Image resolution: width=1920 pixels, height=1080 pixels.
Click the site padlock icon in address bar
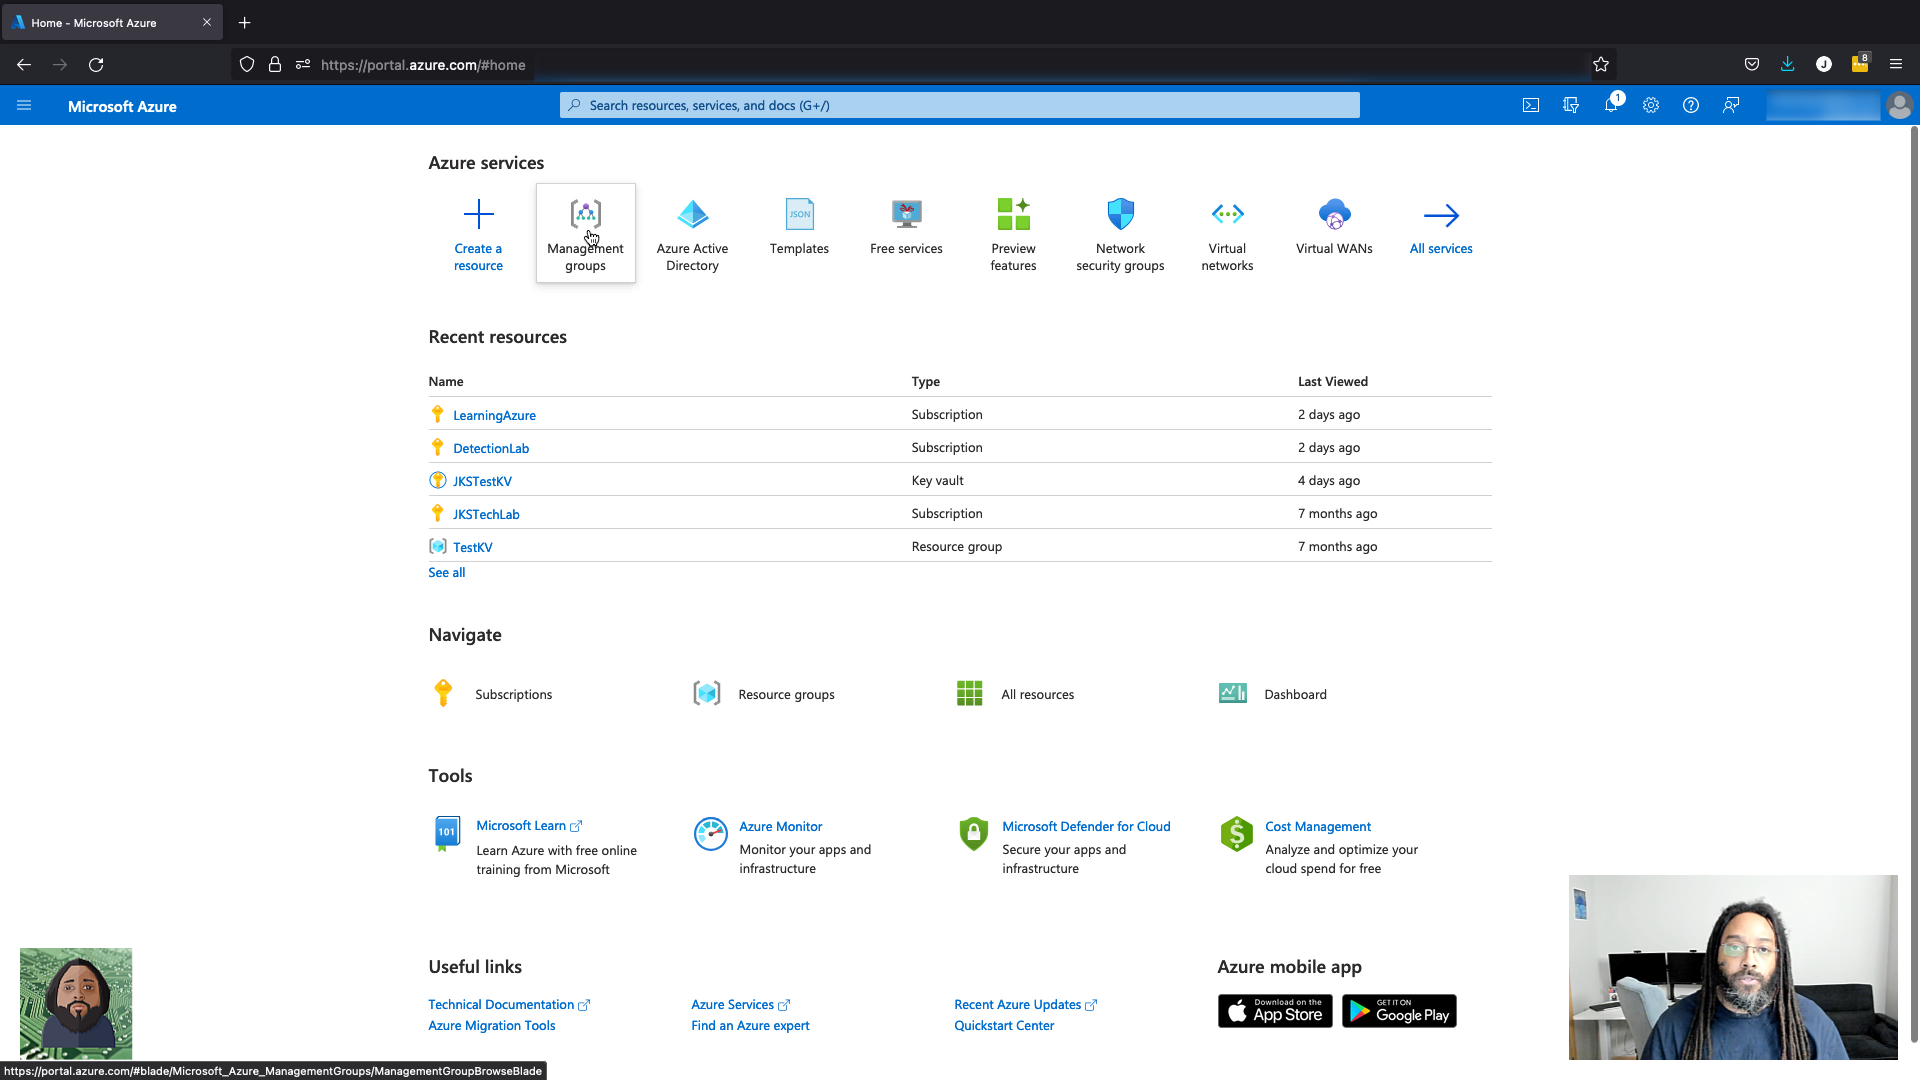(x=274, y=64)
